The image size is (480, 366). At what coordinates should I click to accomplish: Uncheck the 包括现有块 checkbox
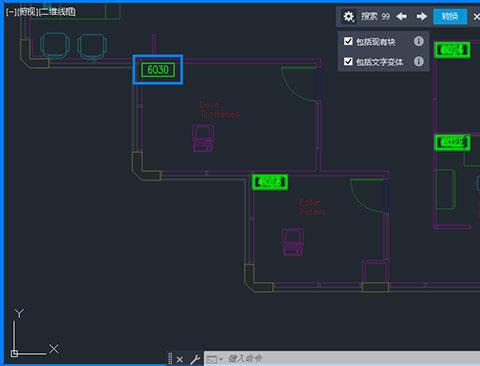pyautogui.click(x=348, y=41)
